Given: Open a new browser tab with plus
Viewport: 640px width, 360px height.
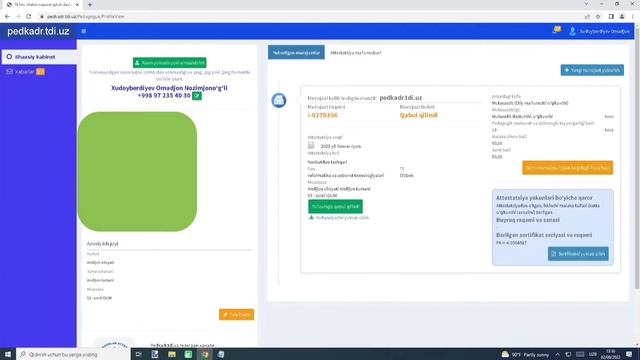Looking at the screenshot, I should coord(90,4).
